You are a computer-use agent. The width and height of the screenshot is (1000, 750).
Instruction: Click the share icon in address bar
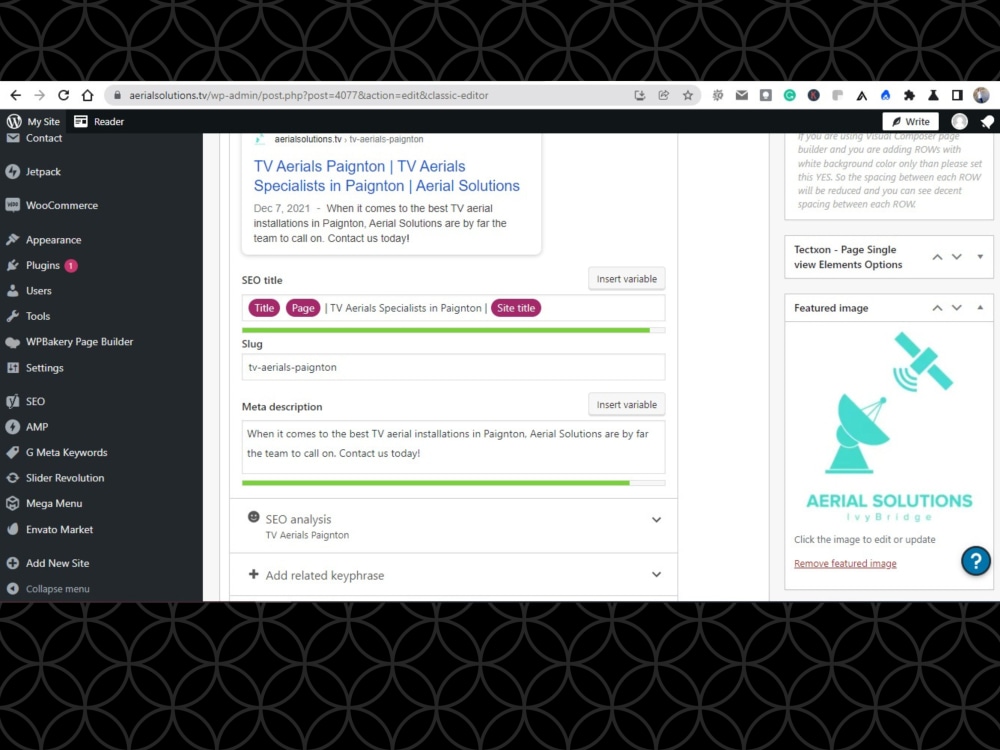663,95
